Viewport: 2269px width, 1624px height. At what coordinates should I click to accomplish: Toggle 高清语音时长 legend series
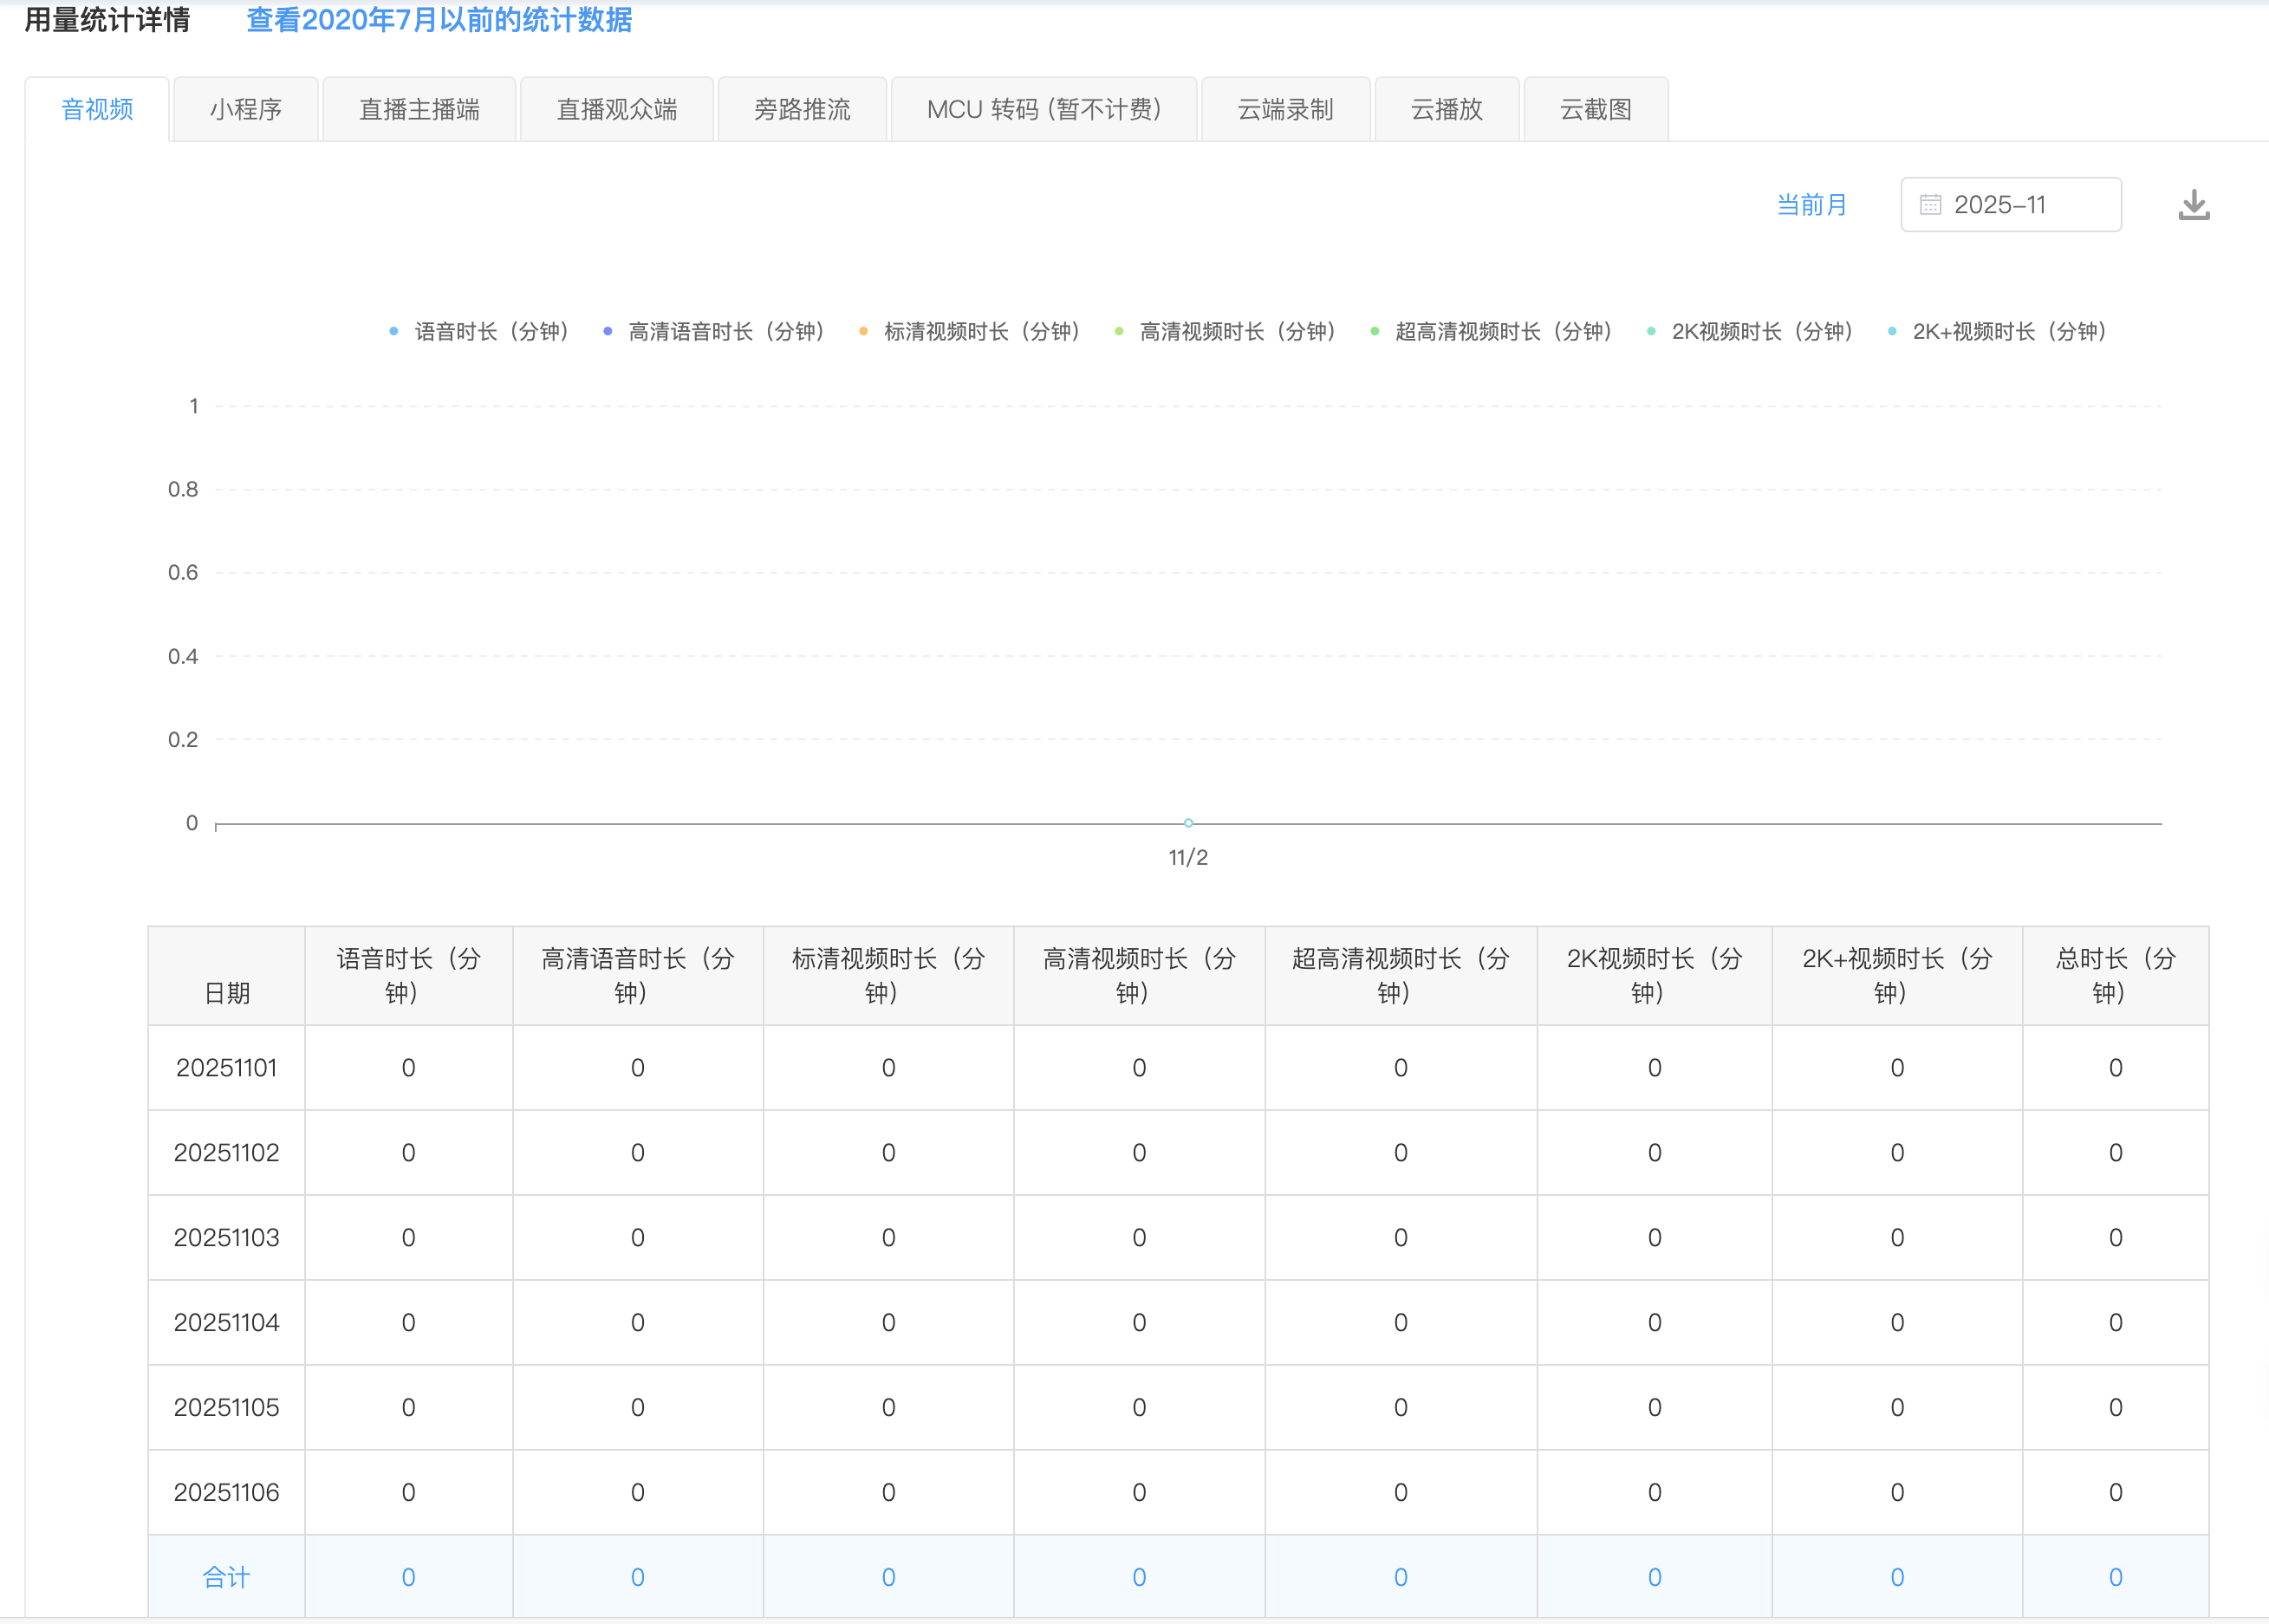[714, 332]
